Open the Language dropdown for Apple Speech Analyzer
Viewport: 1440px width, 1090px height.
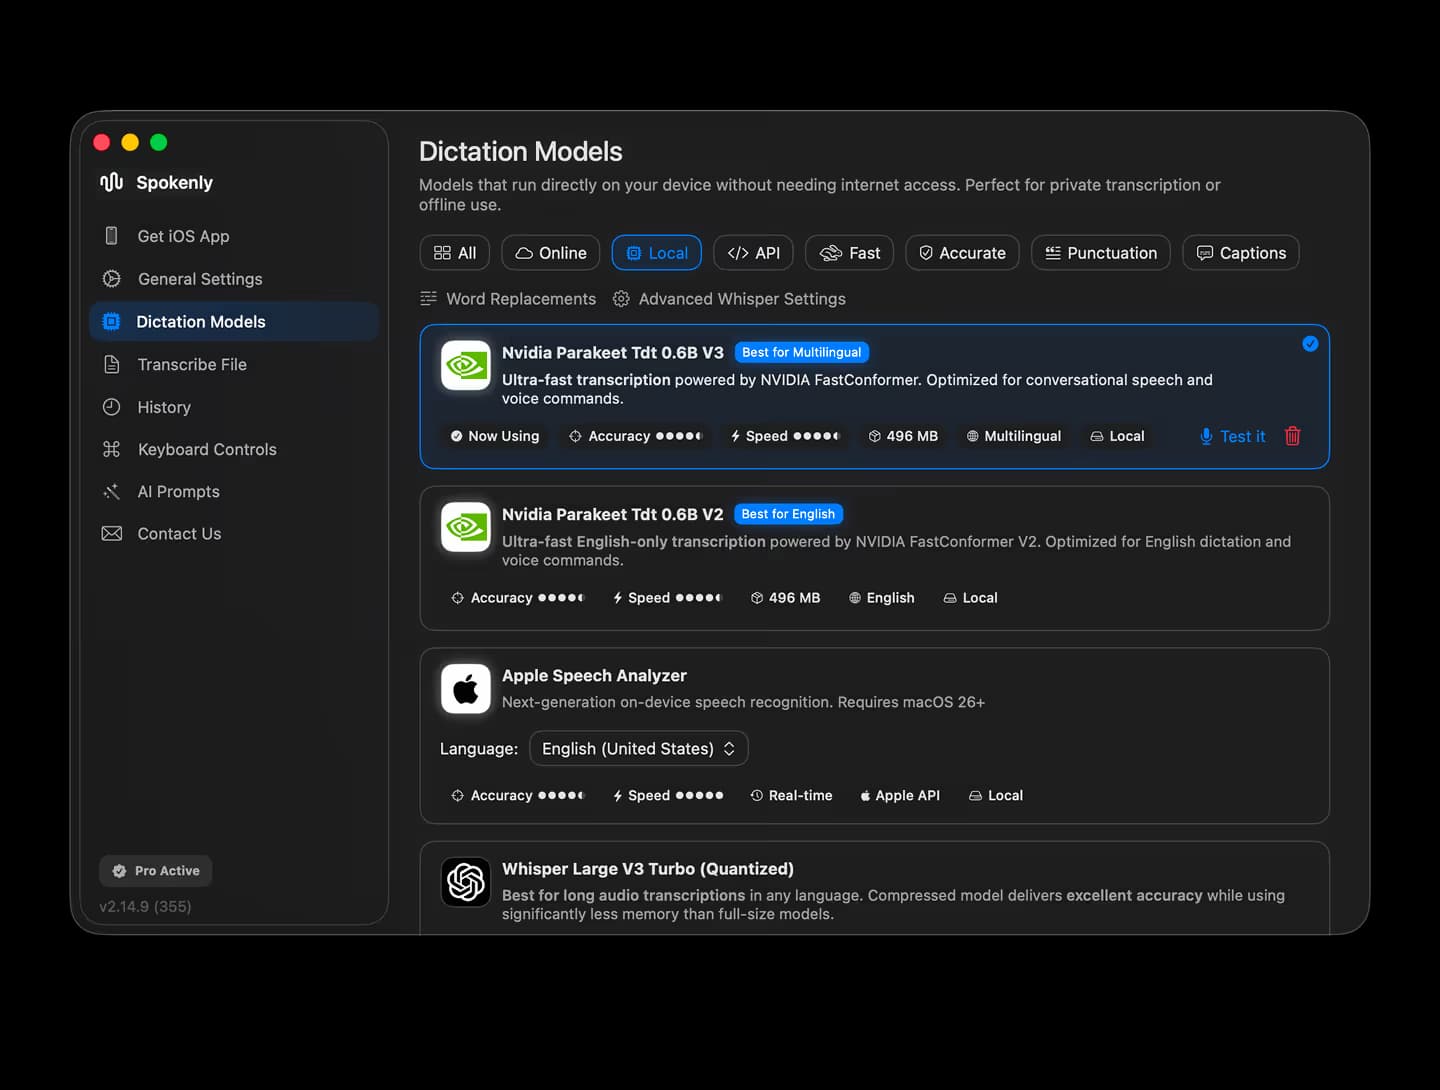(x=638, y=748)
